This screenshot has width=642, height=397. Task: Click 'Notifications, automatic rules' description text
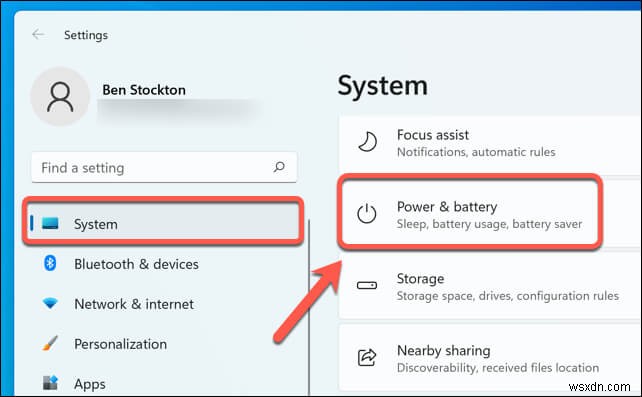476,152
